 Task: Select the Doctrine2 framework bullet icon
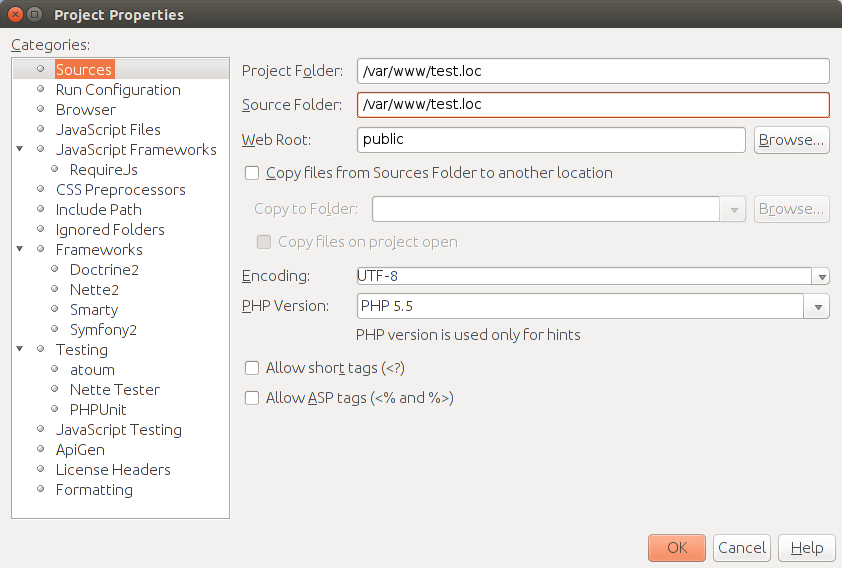coord(55,269)
